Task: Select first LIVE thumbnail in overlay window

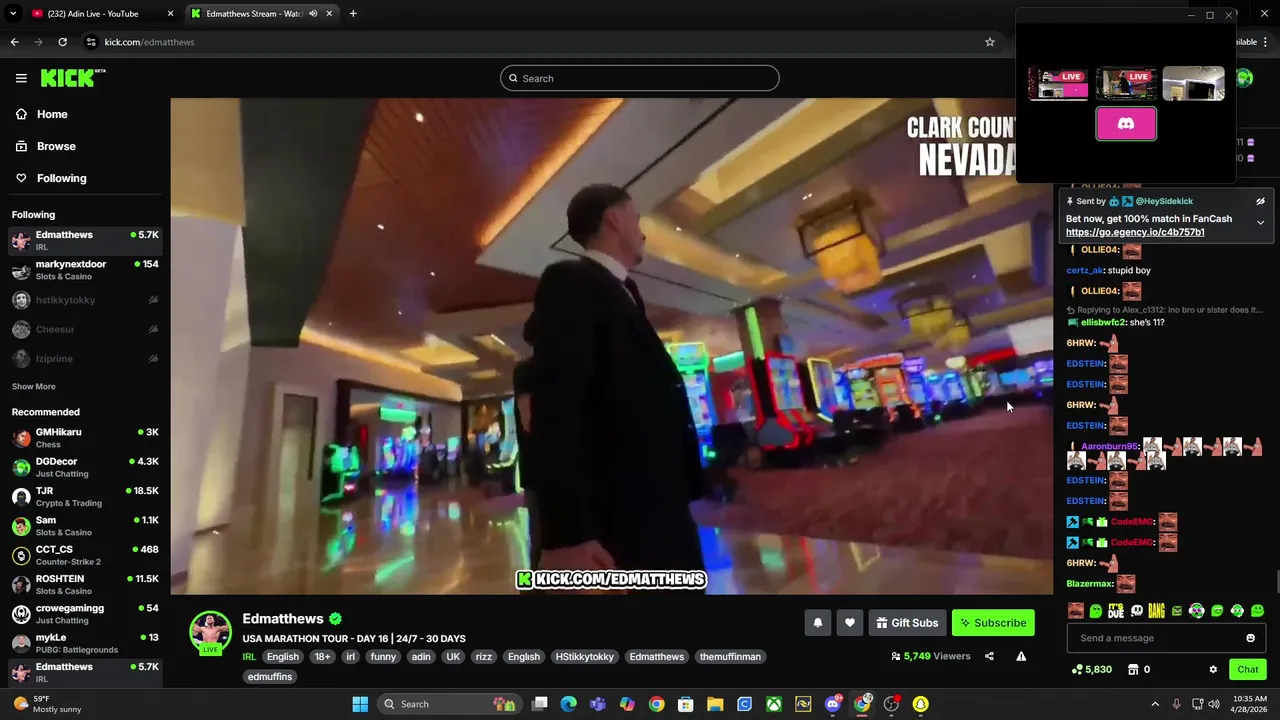Action: tap(1058, 84)
